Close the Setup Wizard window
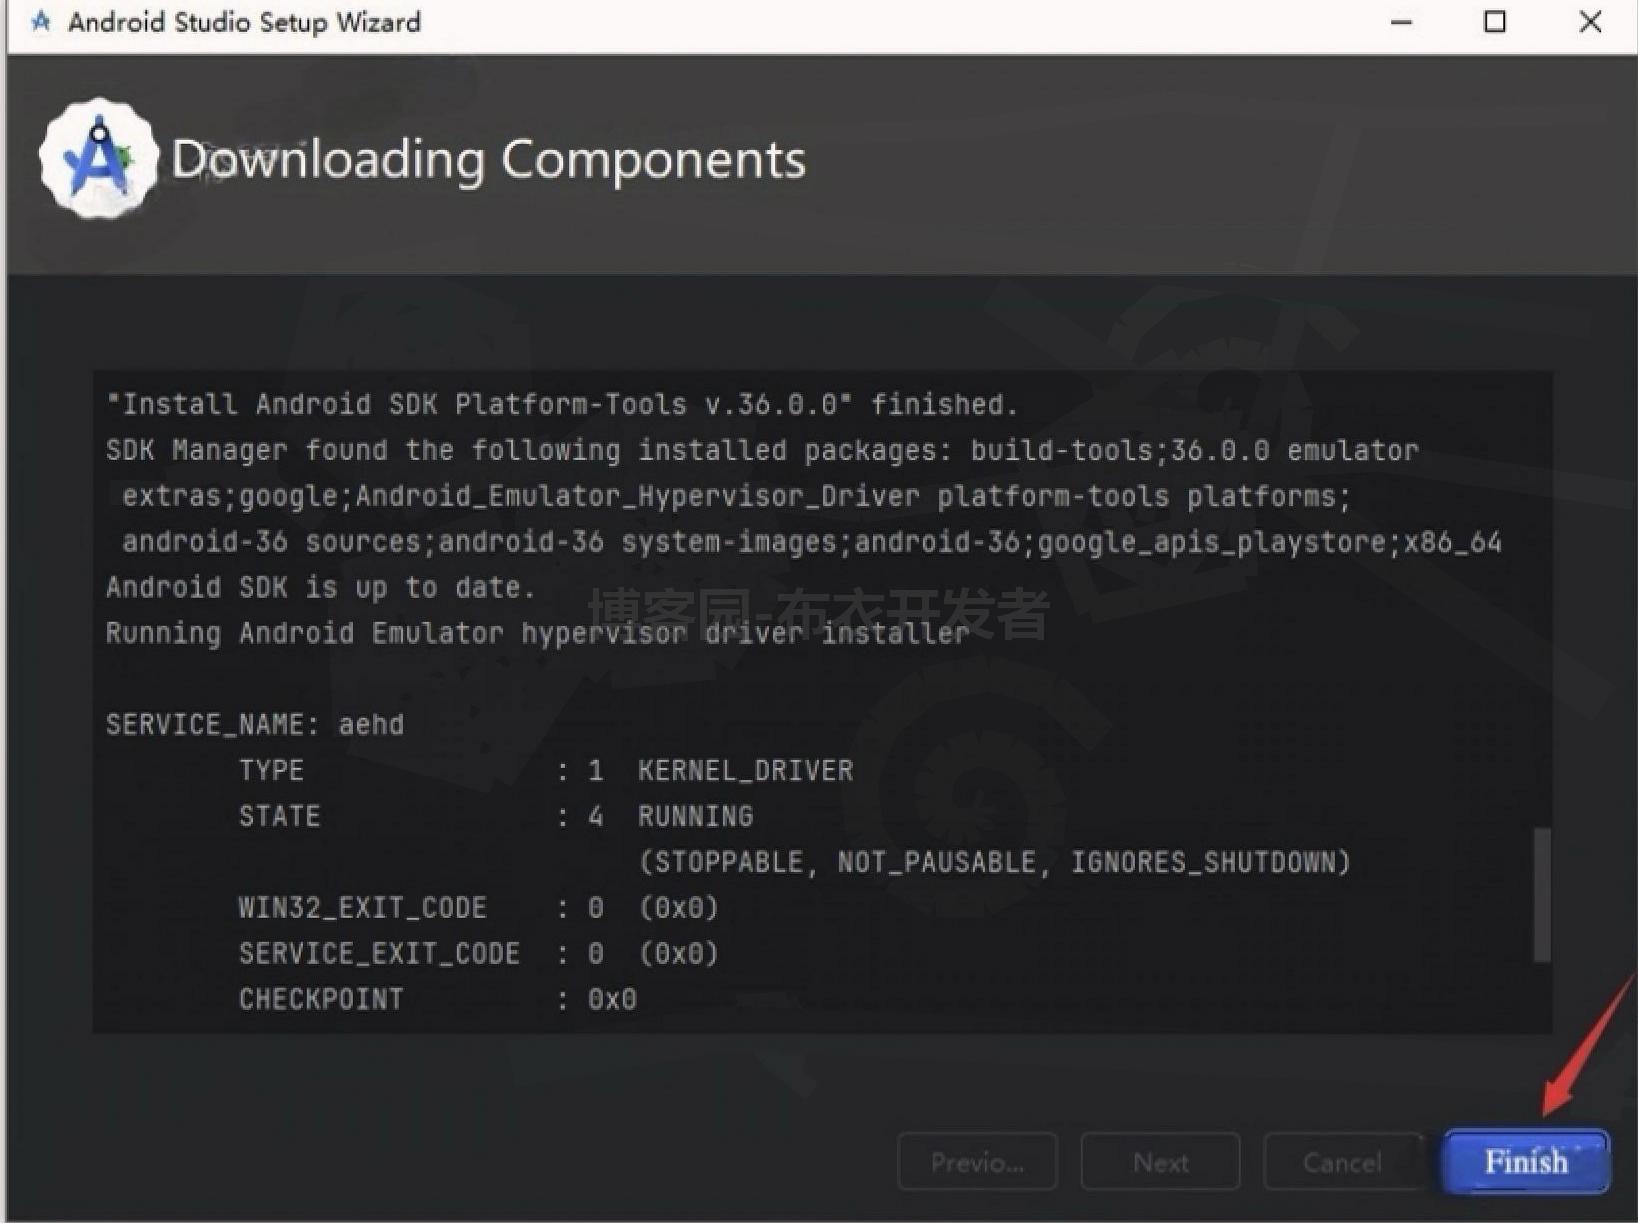Image resolution: width=1638 pixels, height=1223 pixels. coord(1590,22)
